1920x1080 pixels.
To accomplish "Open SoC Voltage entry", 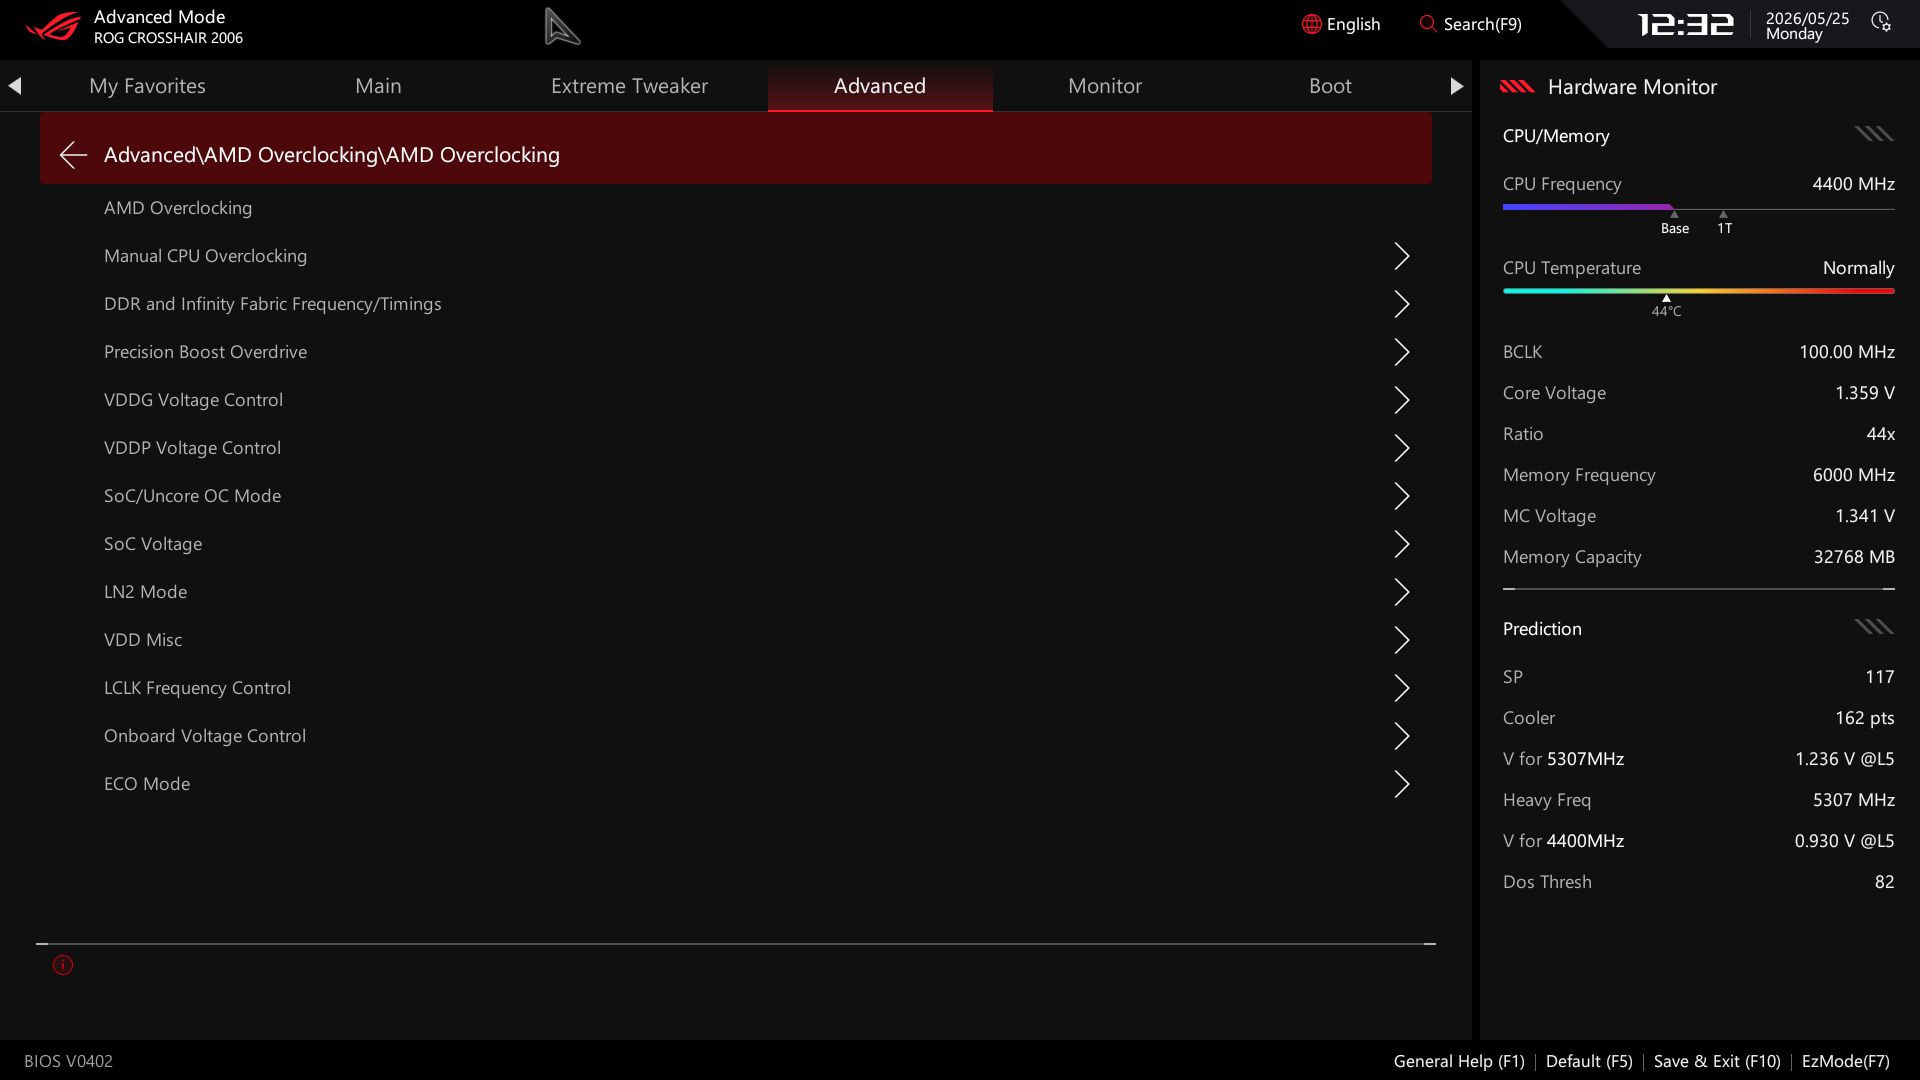I will [736, 544].
